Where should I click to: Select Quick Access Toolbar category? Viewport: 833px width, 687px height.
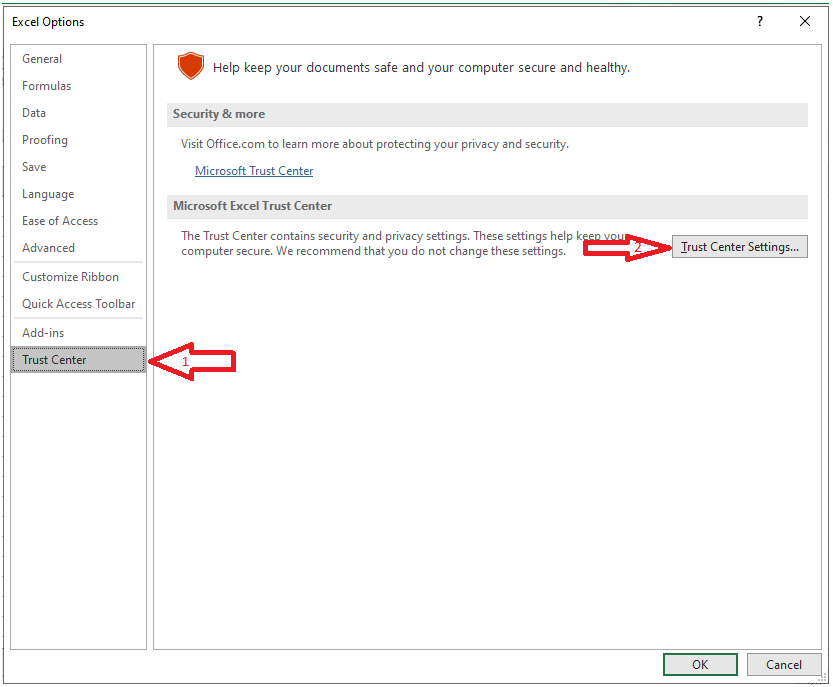pyautogui.click(x=78, y=304)
